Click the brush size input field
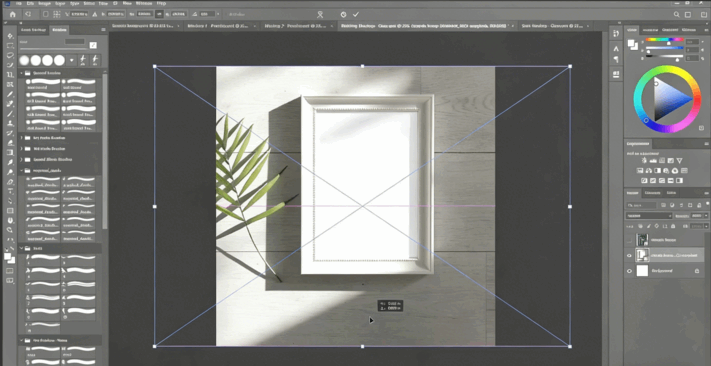Screen dimensions: 711x366 click(74, 41)
